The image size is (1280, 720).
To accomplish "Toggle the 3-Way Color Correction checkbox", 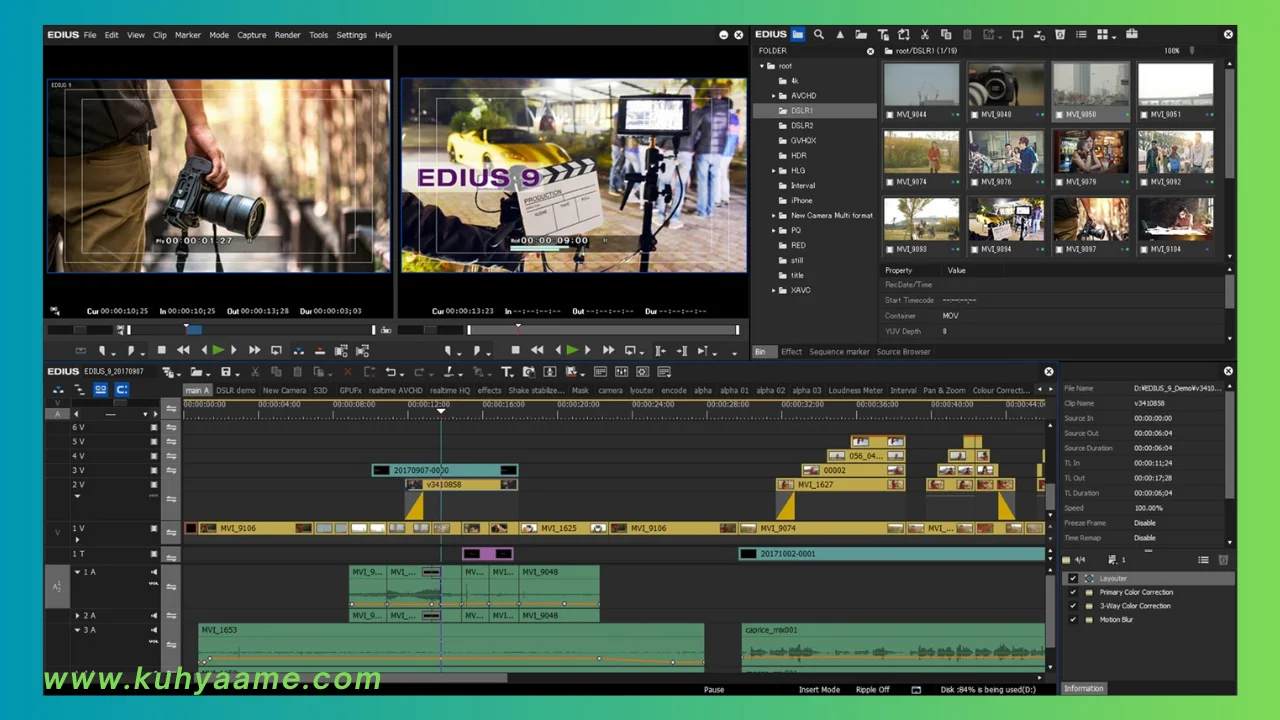I will (x=1073, y=606).
